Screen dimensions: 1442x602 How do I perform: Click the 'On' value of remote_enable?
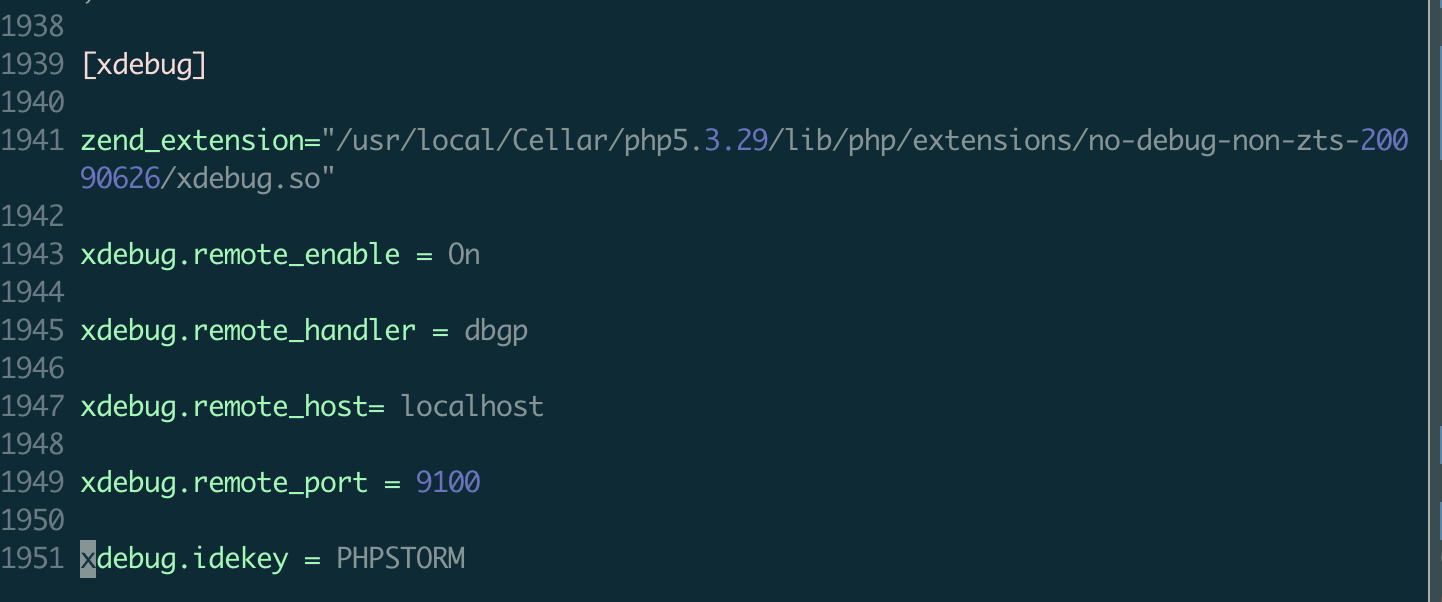point(463,255)
